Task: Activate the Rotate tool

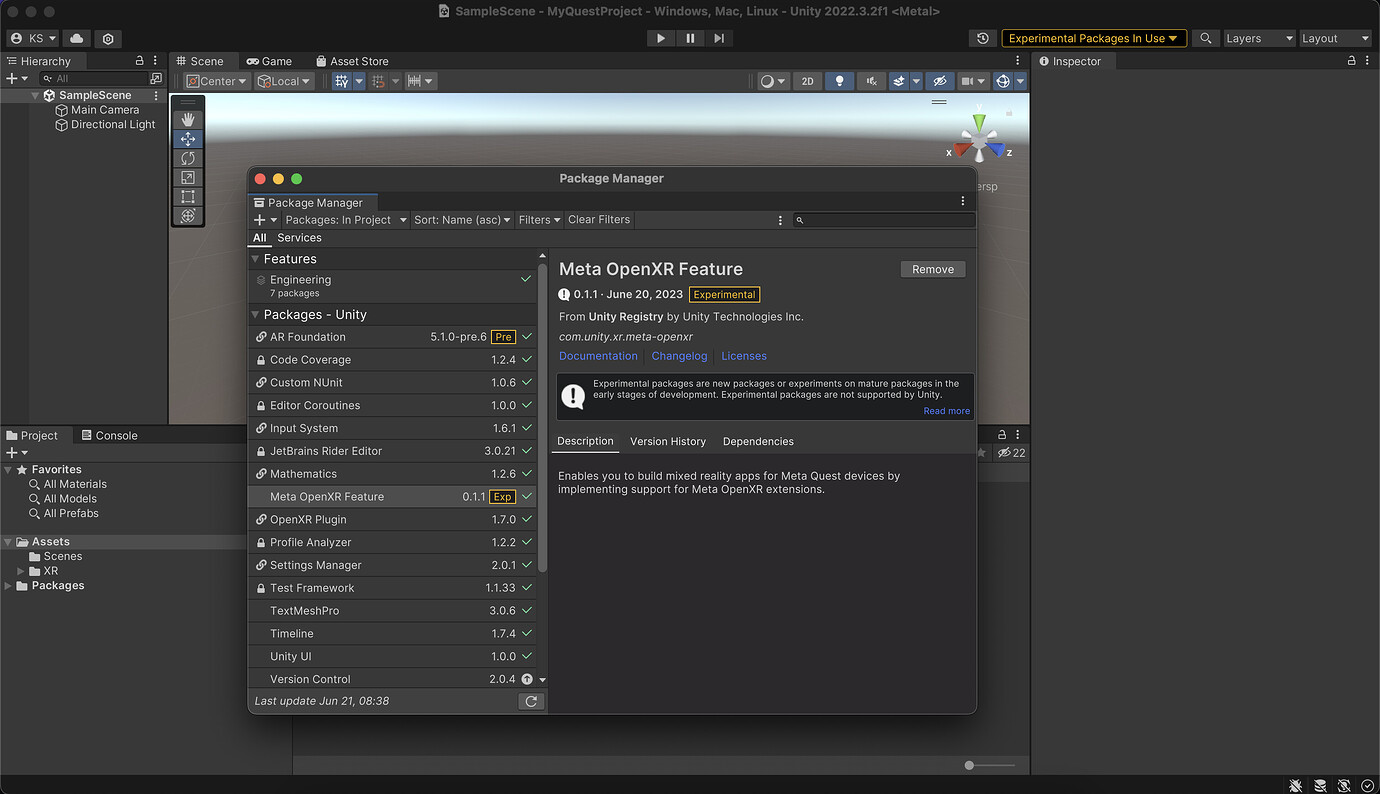Action: coord(188,158)
